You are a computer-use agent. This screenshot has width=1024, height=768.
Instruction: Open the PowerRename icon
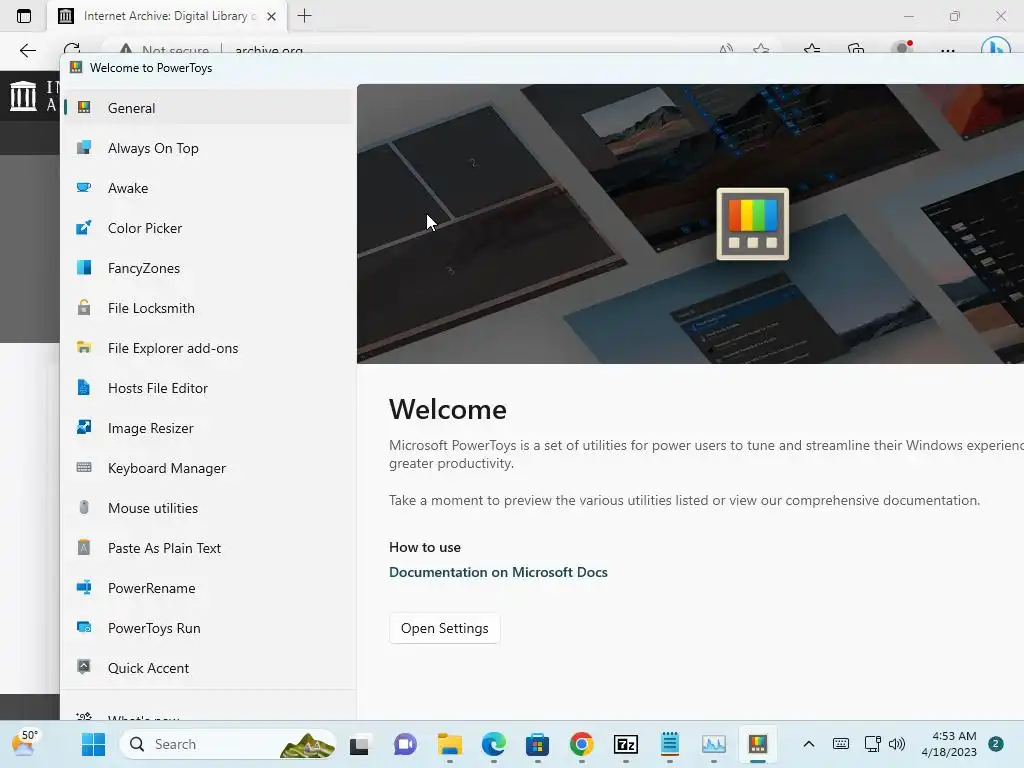[84, 588]
